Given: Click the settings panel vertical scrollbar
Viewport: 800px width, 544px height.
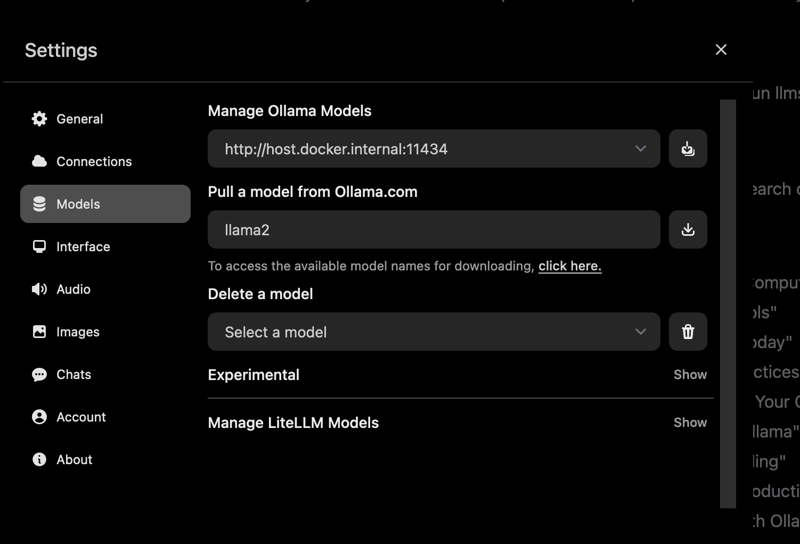Looking at the screenshot, I should point(728,304).
